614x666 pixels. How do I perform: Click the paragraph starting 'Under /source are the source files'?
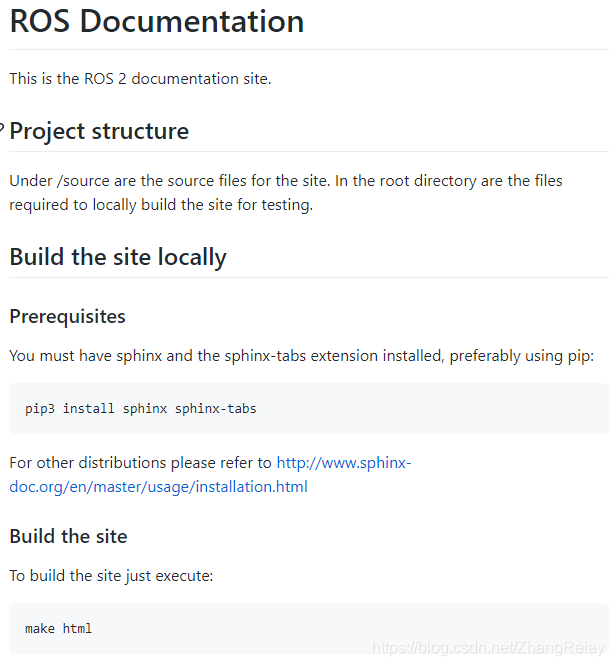click(286, 193)
